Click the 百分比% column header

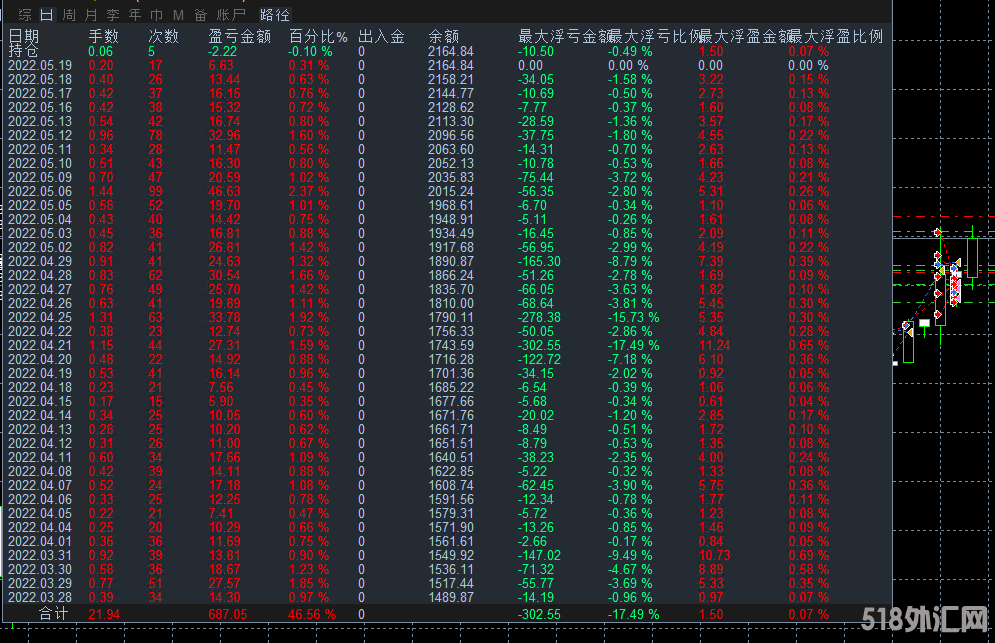point(318,36)
